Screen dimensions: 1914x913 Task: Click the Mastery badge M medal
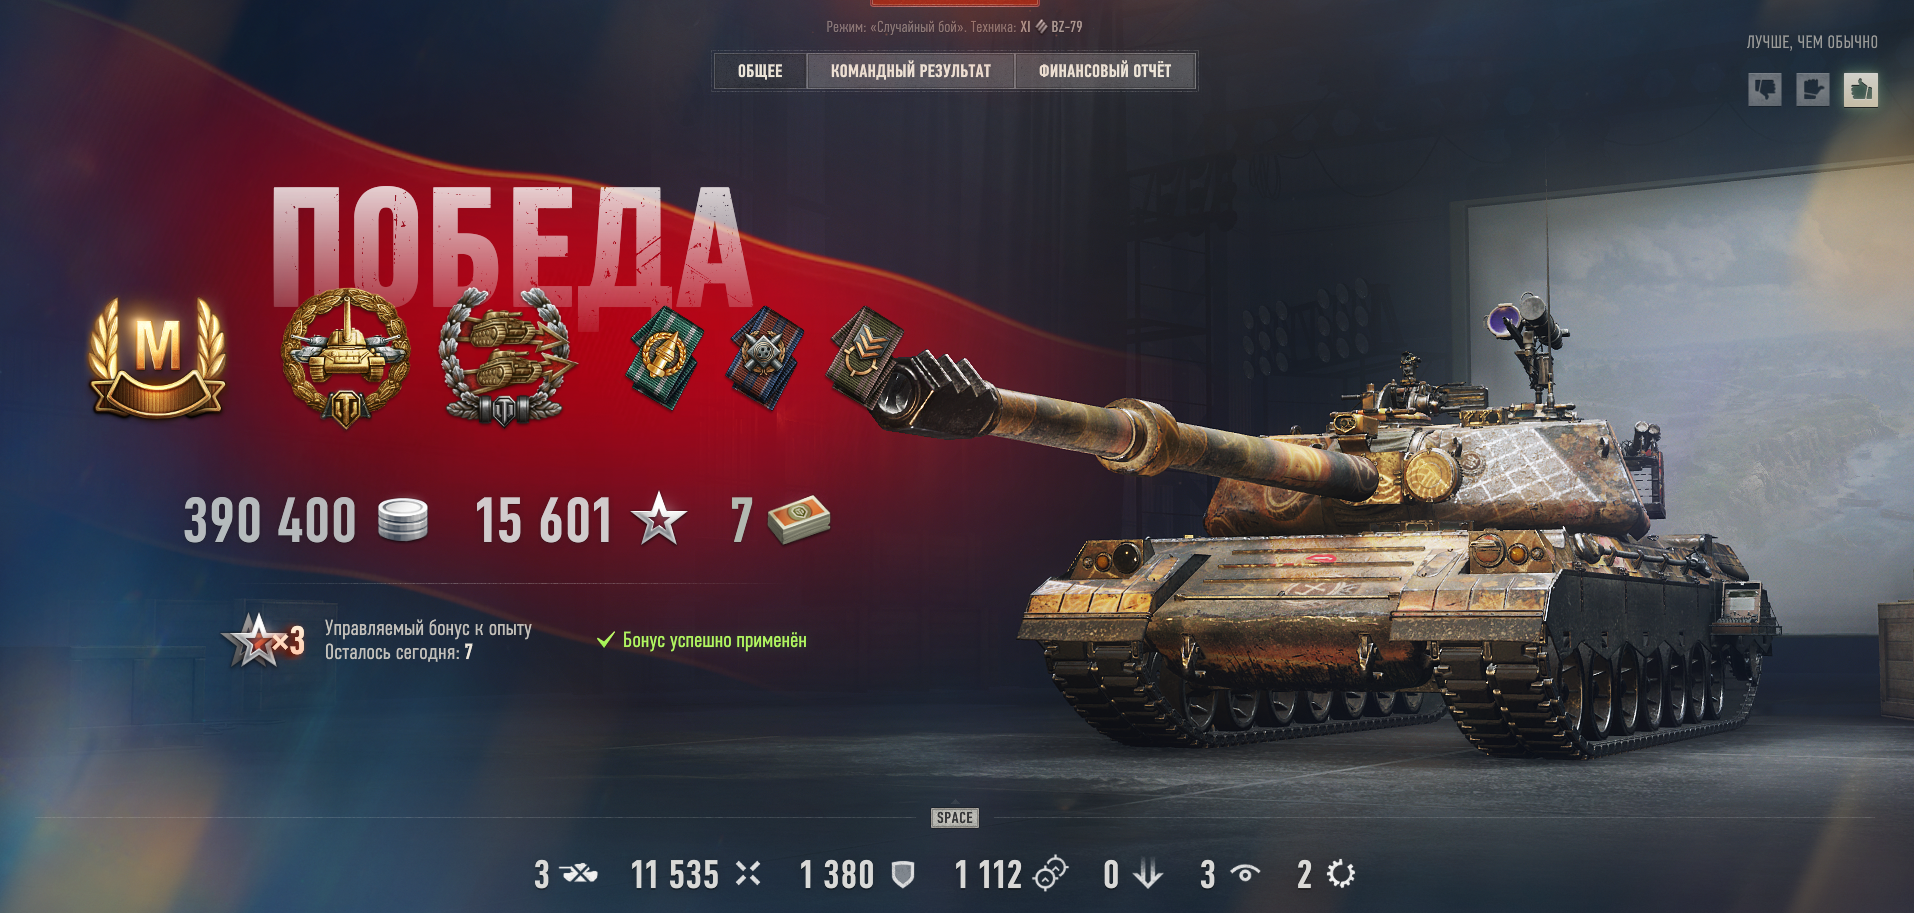tap(157, 357)
